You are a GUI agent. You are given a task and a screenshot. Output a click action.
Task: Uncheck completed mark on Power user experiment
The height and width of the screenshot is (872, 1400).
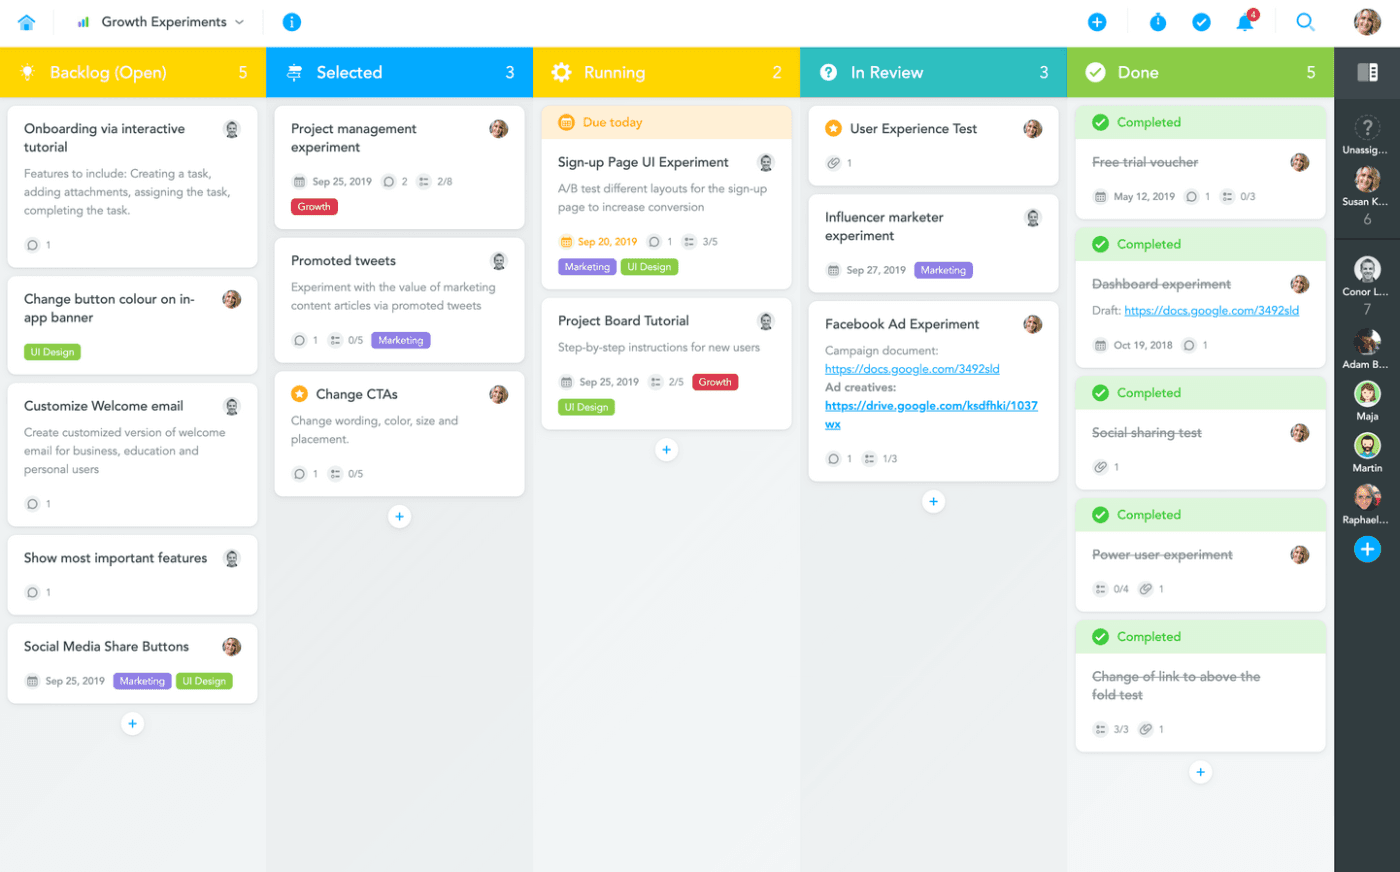(x=1100, y=515)
